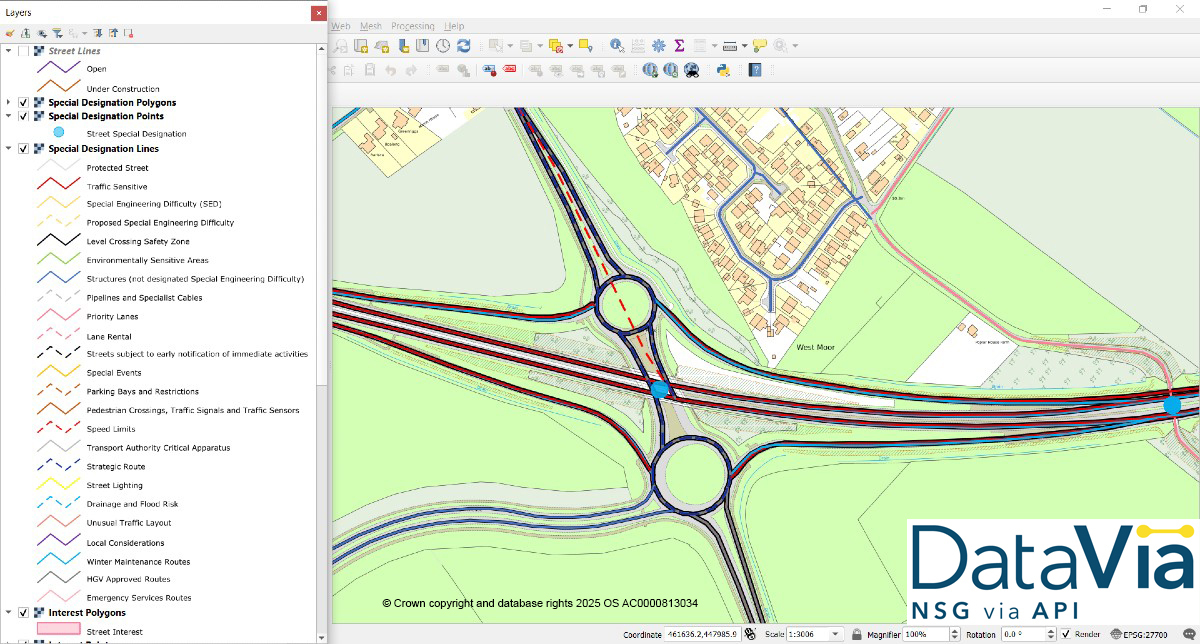Image resolution: width=1200 pixels, height=644 pixels.
Task: Open the Web menu
Action: pyautogui.click(x=340, y=25)
